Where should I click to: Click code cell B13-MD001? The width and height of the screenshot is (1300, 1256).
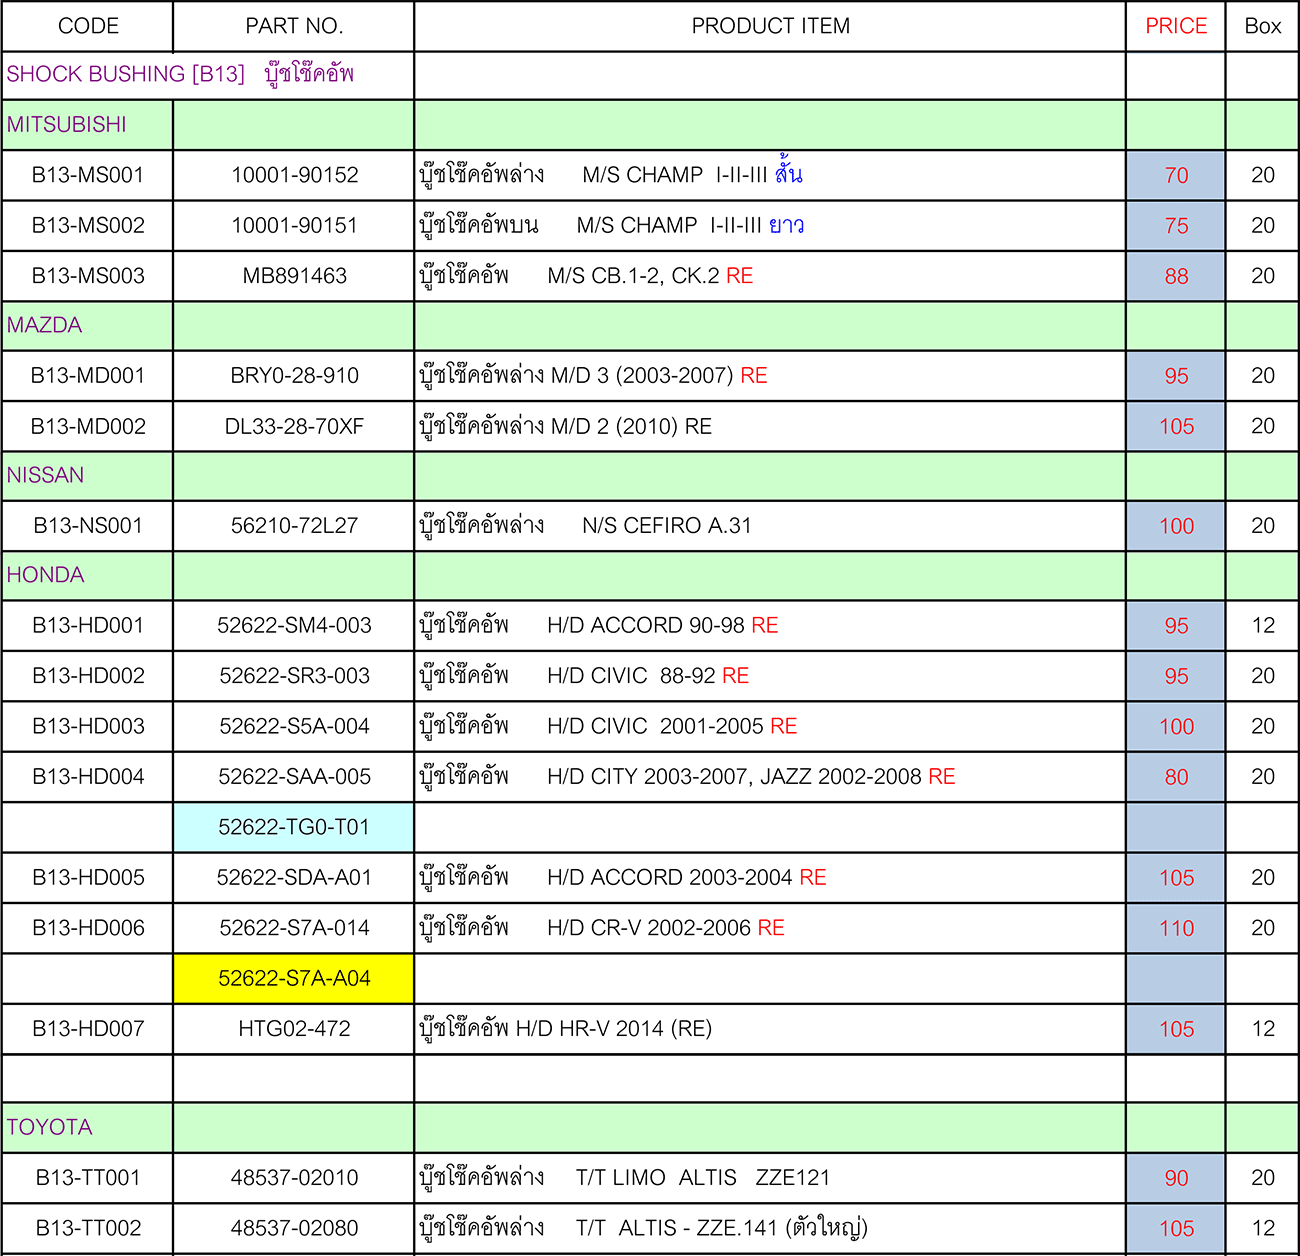click(x=88, y=375)
